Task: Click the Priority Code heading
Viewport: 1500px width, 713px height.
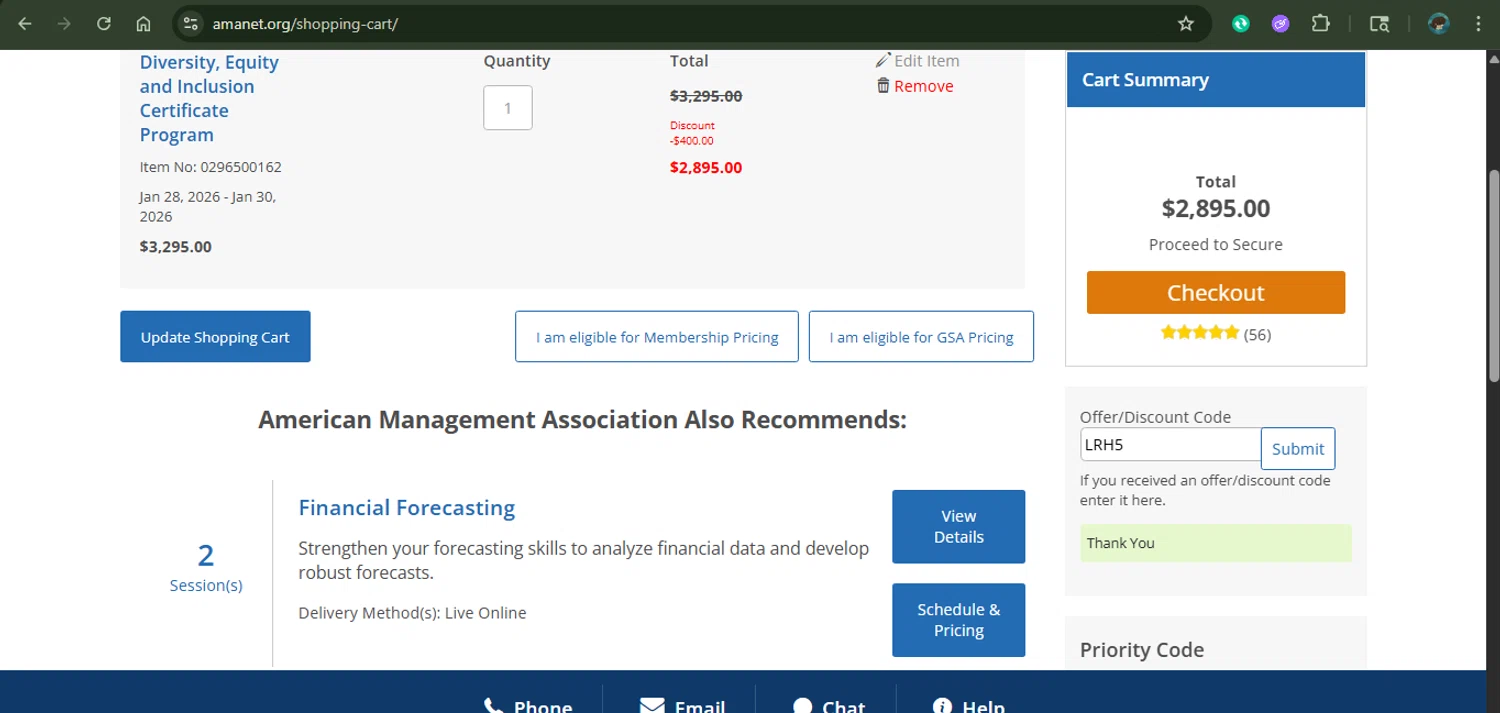Action: coord(1142,650)
